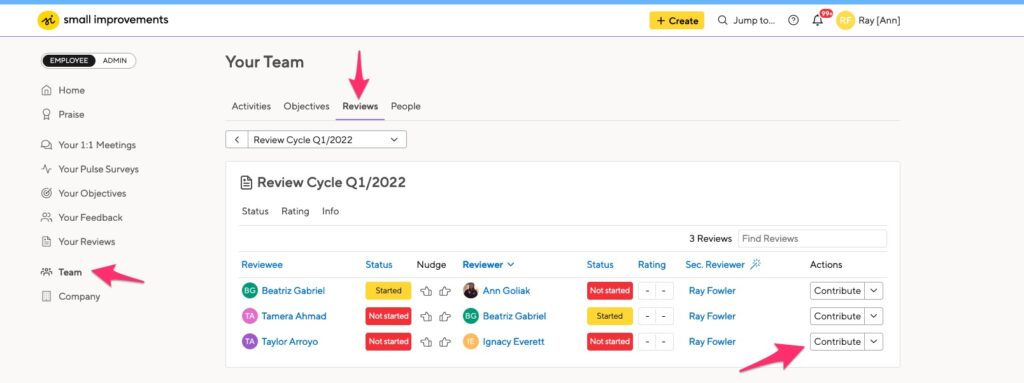Click the Team group icon
Screen dimensions: 1024x383
46,272
